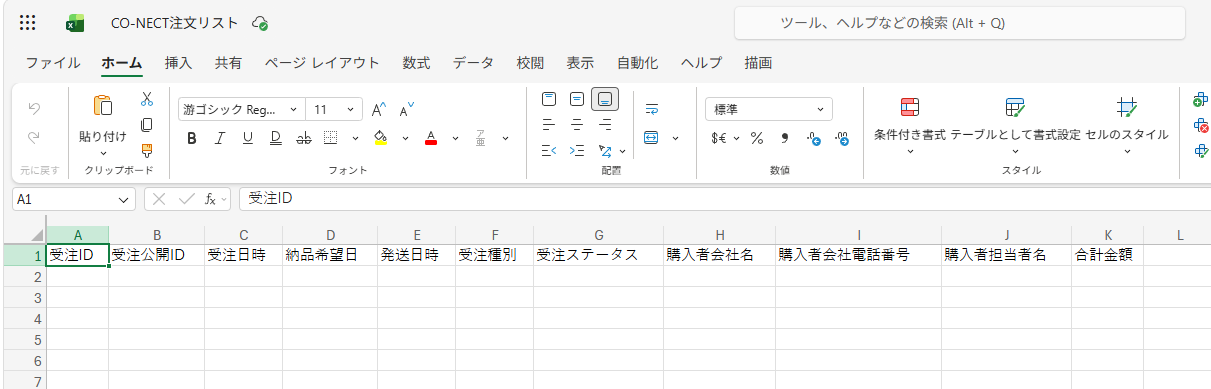Toggle bold formatting

[x=191, y=138]
